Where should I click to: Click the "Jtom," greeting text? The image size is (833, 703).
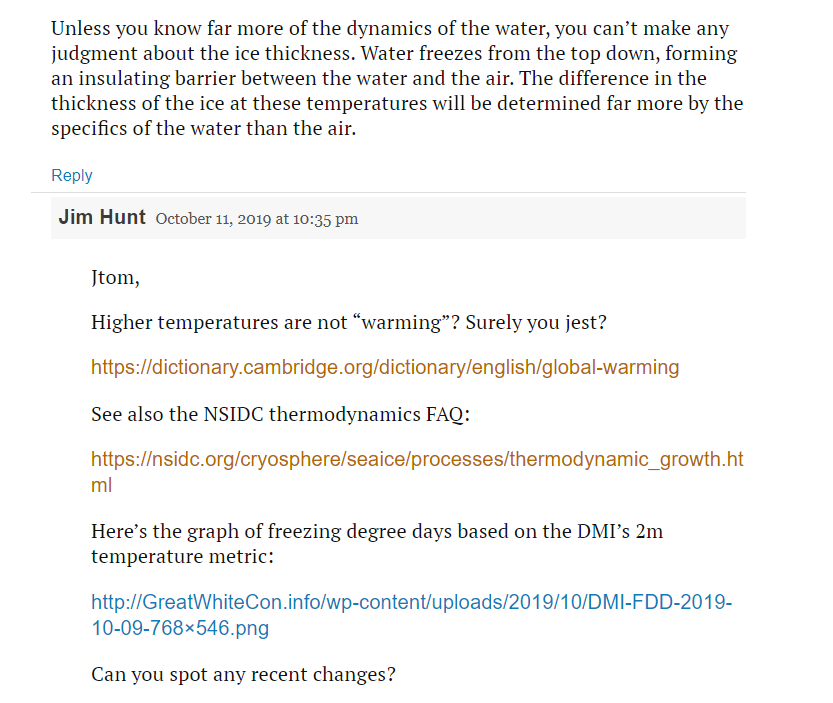point(115,278)
